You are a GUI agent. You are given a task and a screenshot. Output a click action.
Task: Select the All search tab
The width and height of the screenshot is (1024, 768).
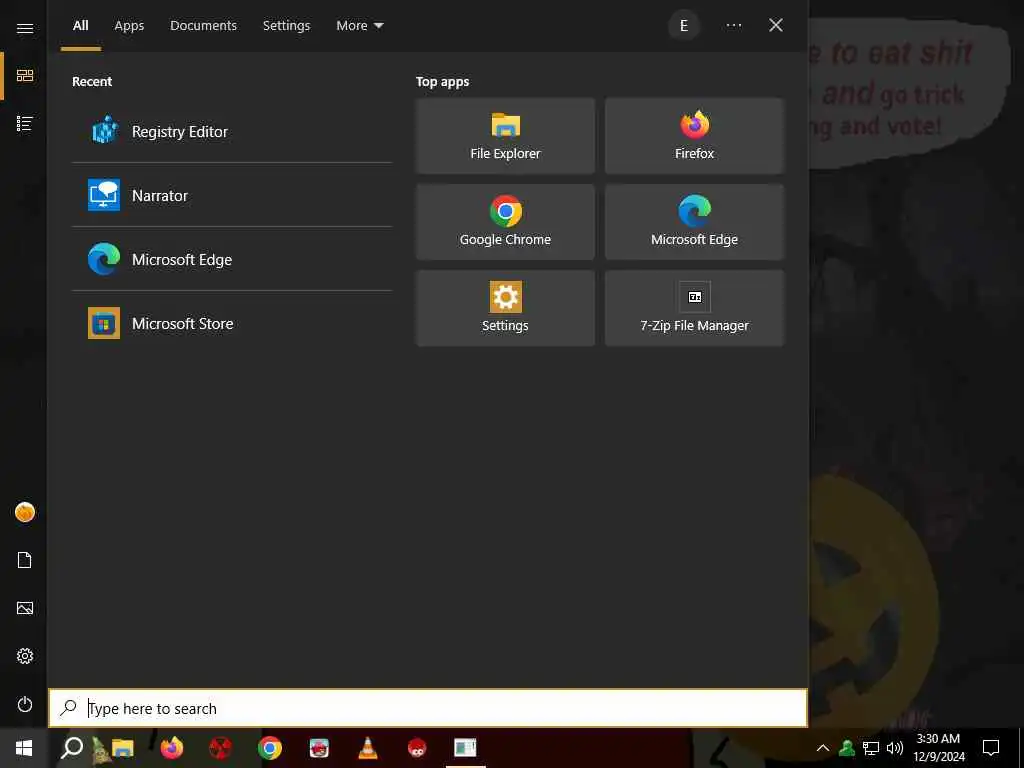click(80, 25)
